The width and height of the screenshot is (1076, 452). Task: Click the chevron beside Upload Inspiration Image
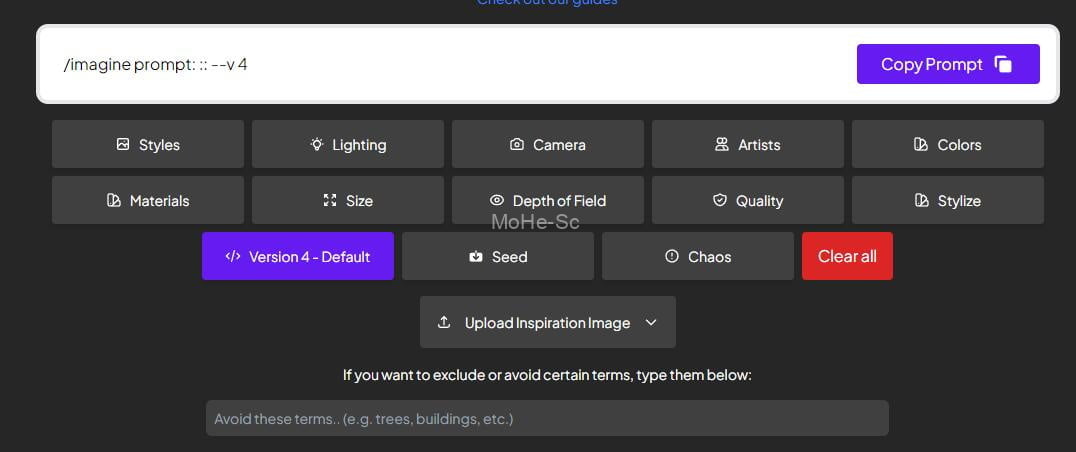coord(651,323)
